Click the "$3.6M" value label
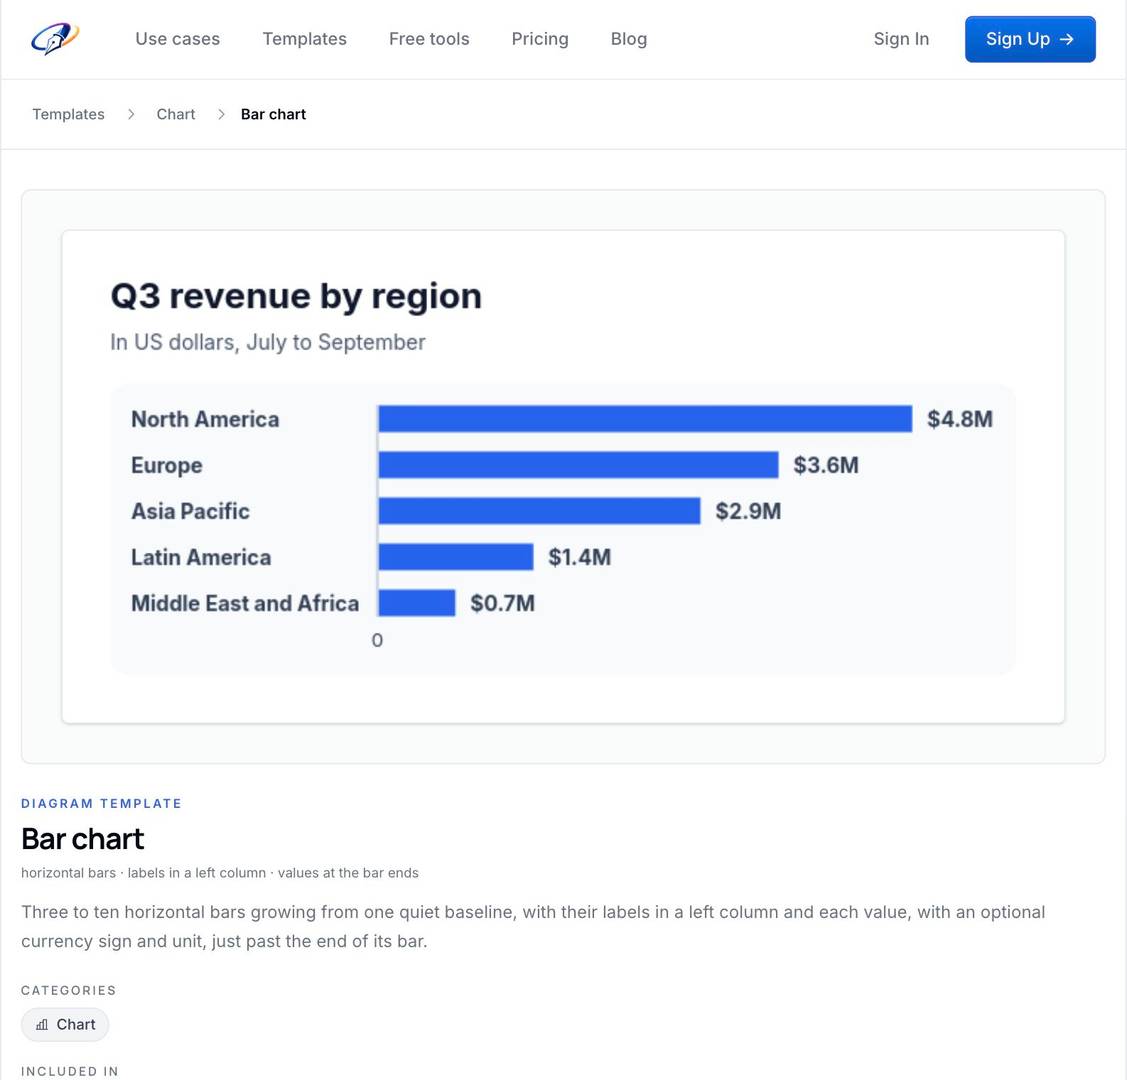Image resolution: width=1127 pixels, height=1080 pixels. tap(827, 465)
